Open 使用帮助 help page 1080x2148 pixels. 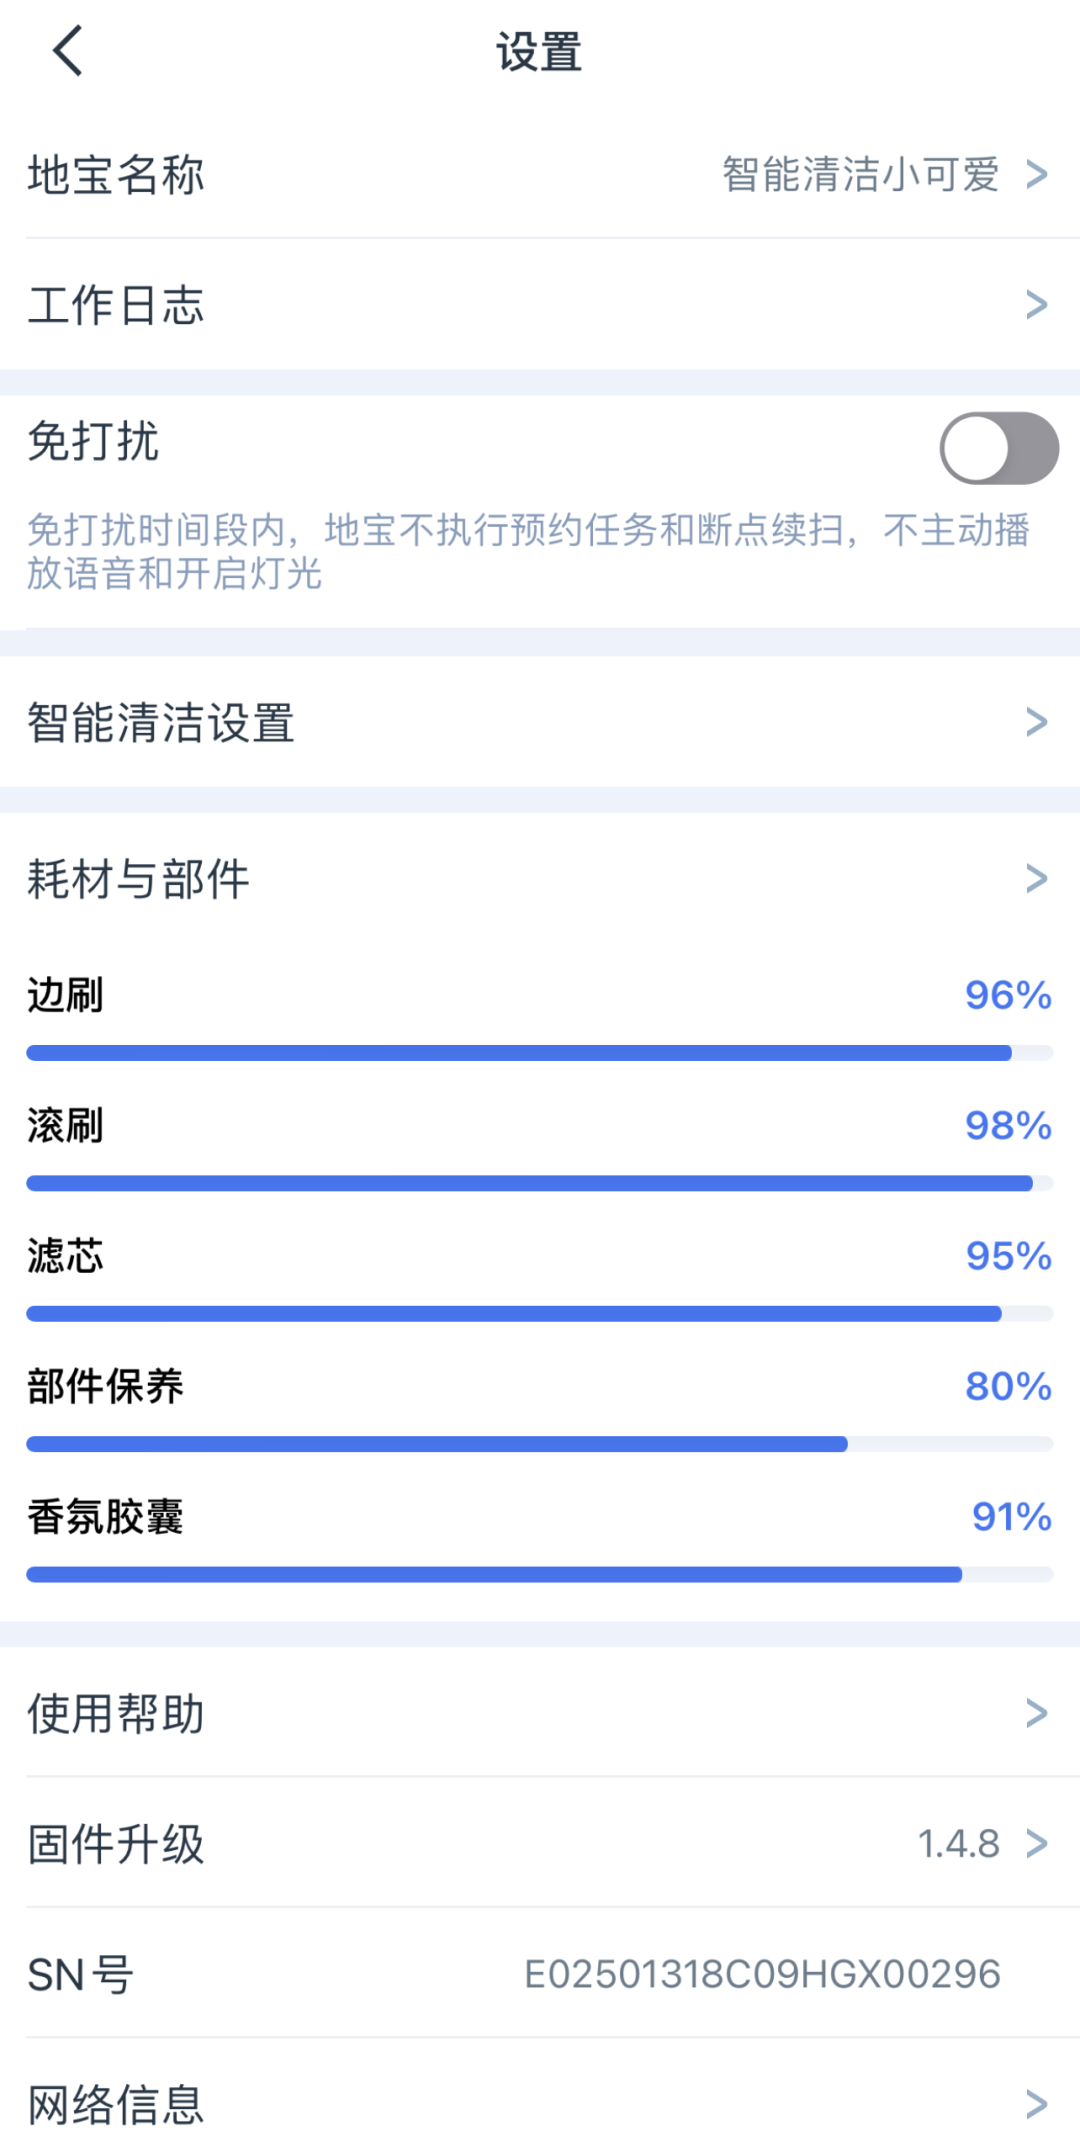[116, 1714]
